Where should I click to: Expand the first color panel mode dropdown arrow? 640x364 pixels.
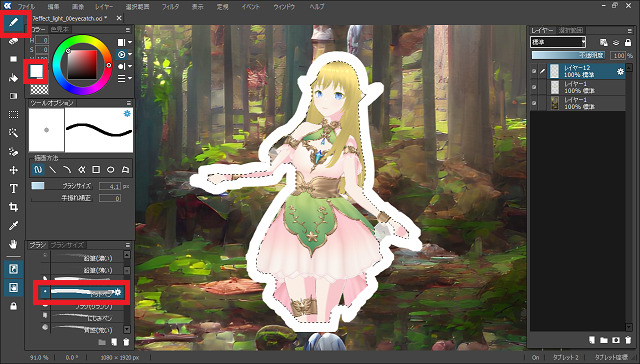[x=130, y=42]
